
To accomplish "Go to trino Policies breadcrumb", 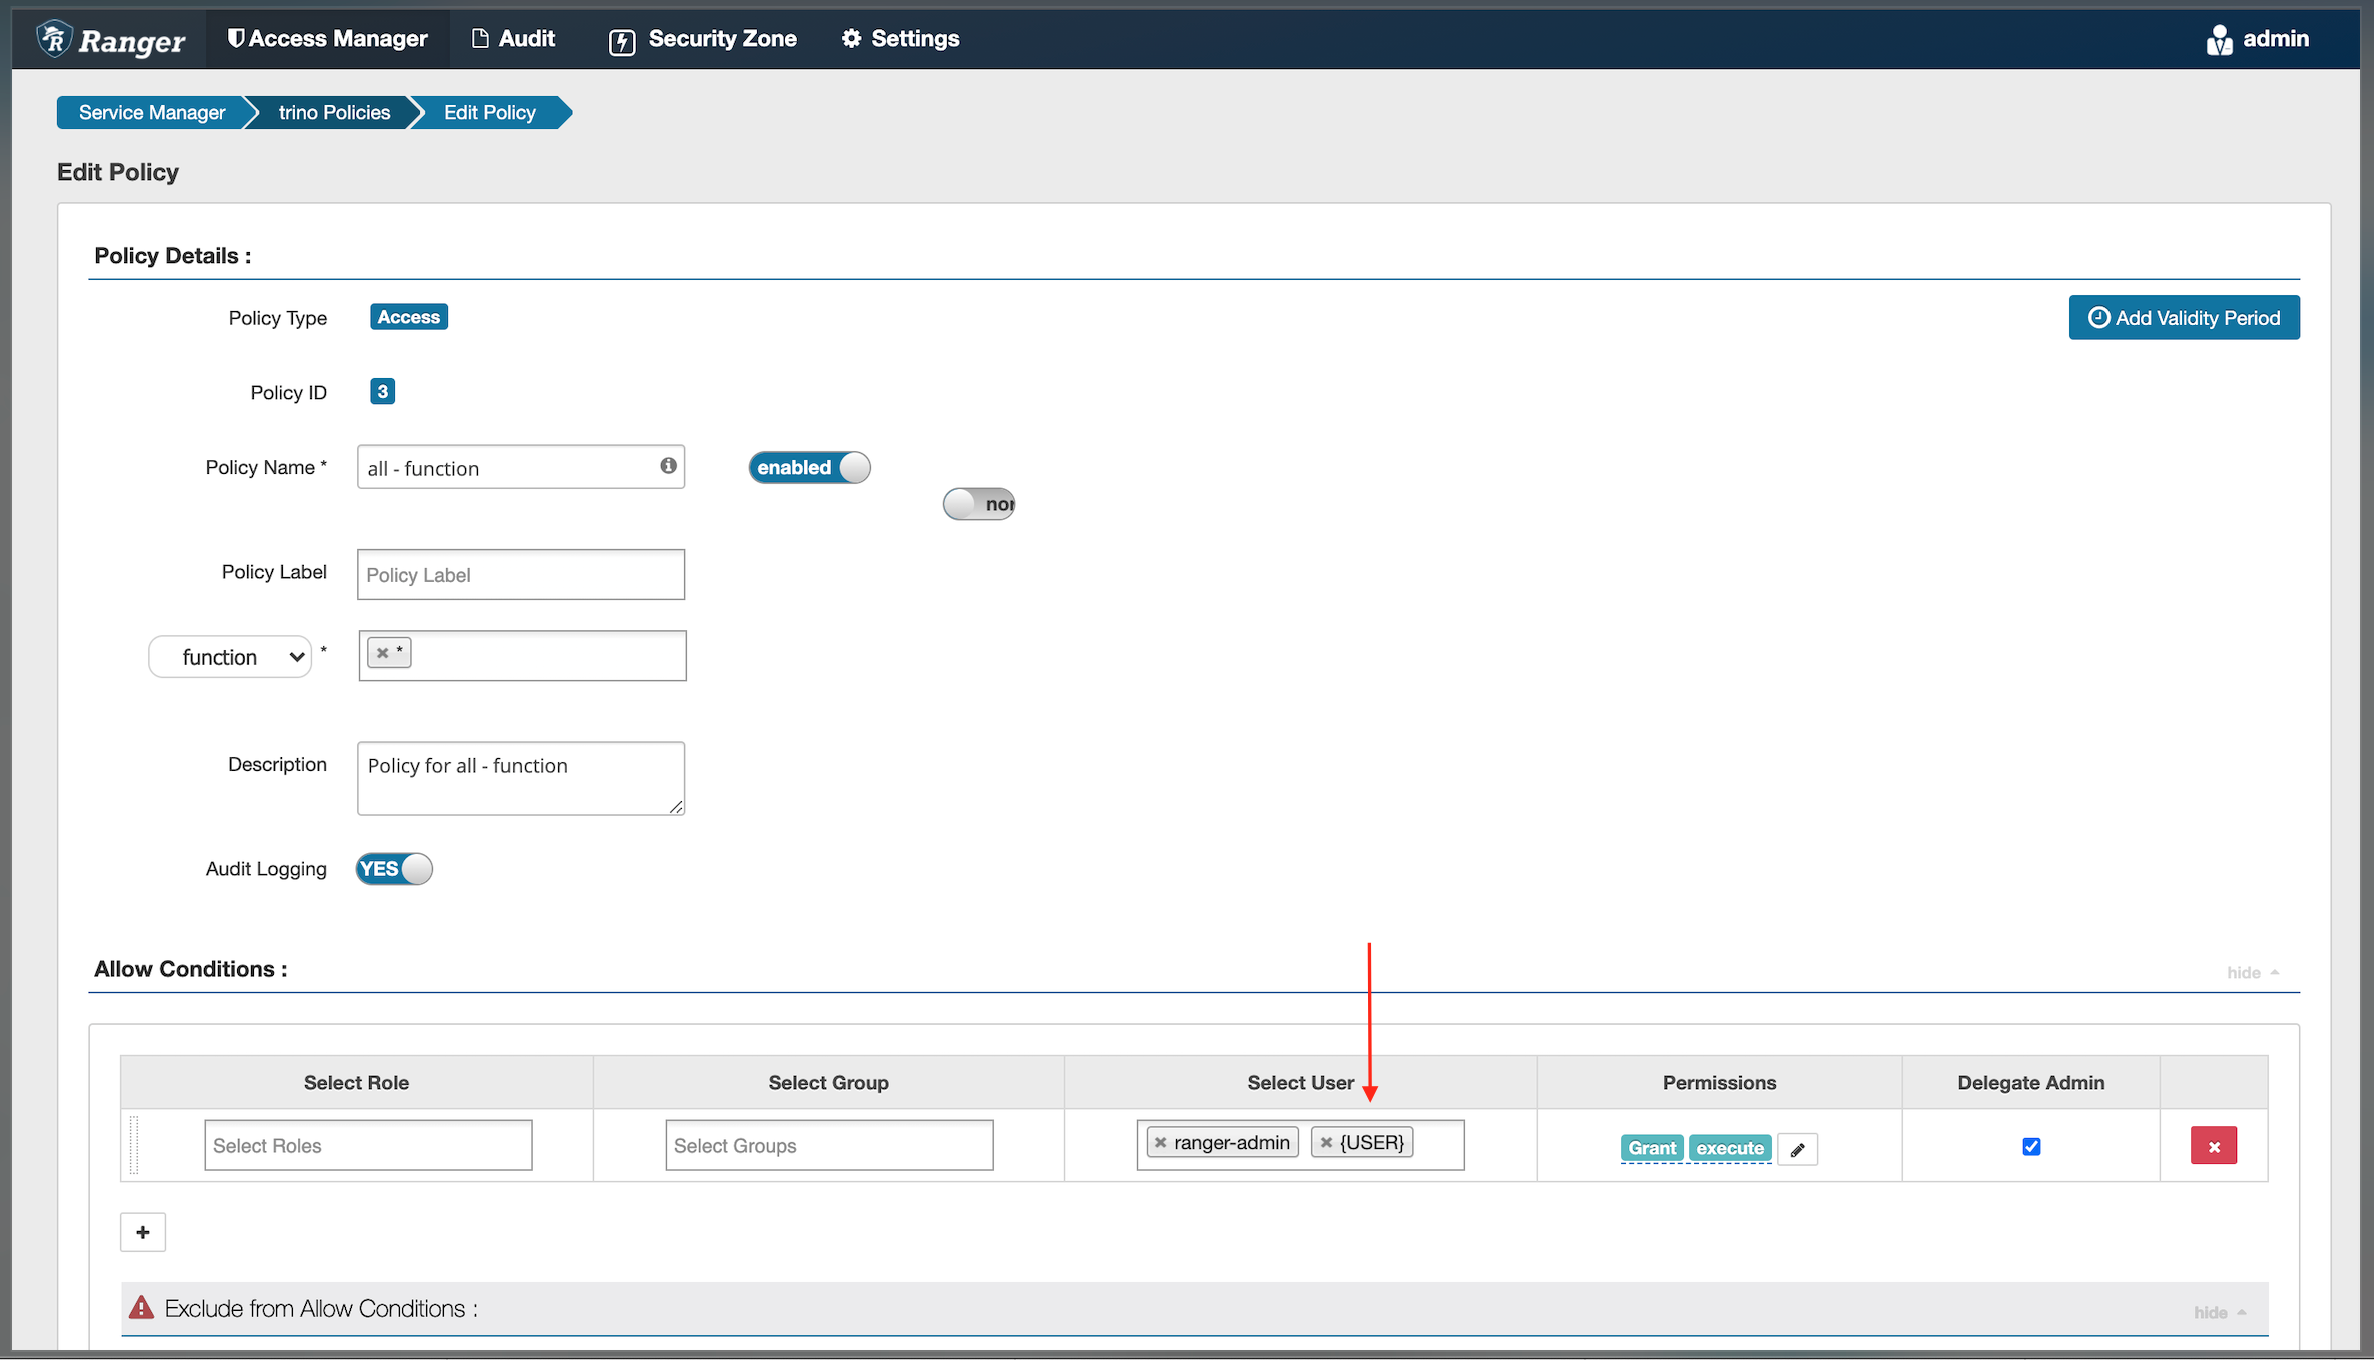I will point(334,113).
